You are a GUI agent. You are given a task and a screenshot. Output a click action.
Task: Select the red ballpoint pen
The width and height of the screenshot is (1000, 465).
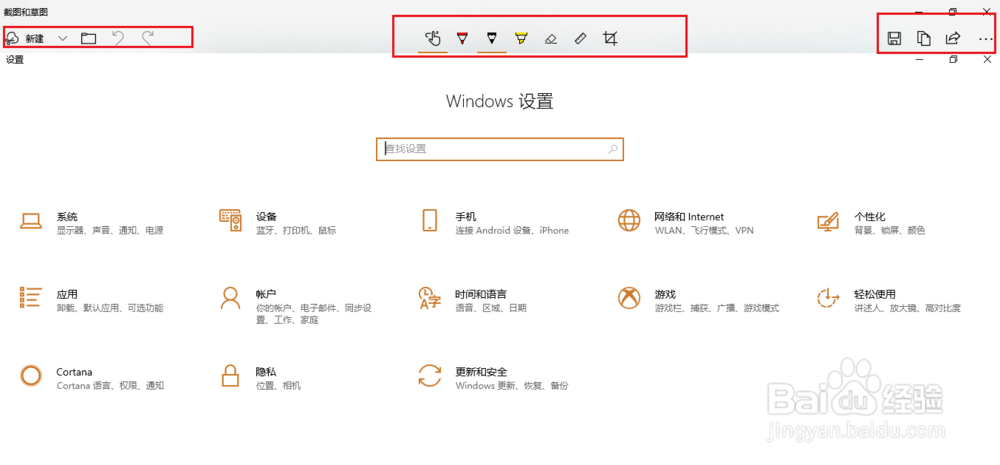coord(462,38)
